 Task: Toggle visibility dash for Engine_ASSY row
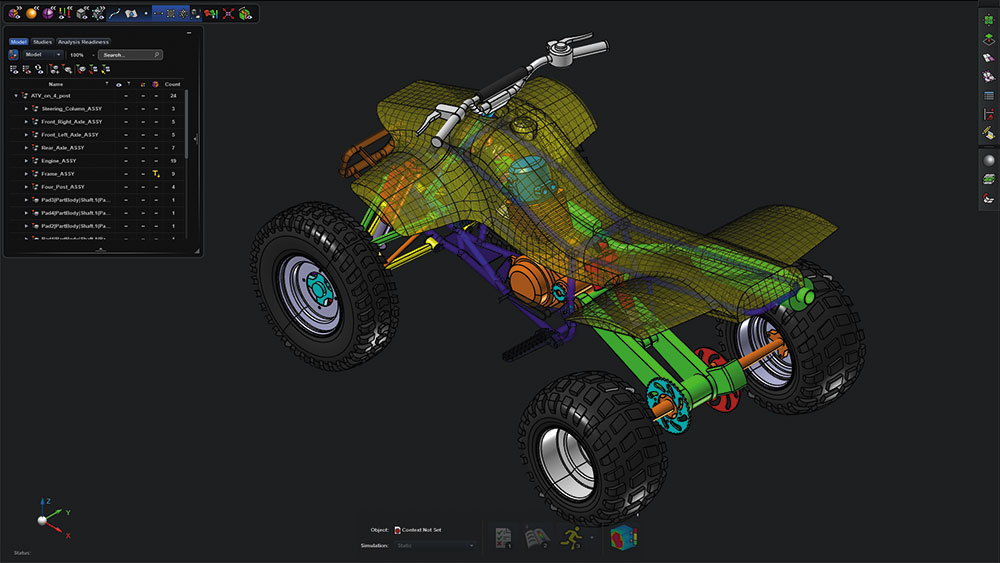(126, 161)
